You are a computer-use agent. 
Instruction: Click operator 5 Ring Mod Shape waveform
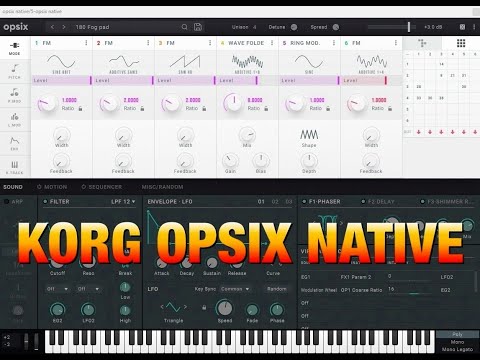(x=309, y=135)
